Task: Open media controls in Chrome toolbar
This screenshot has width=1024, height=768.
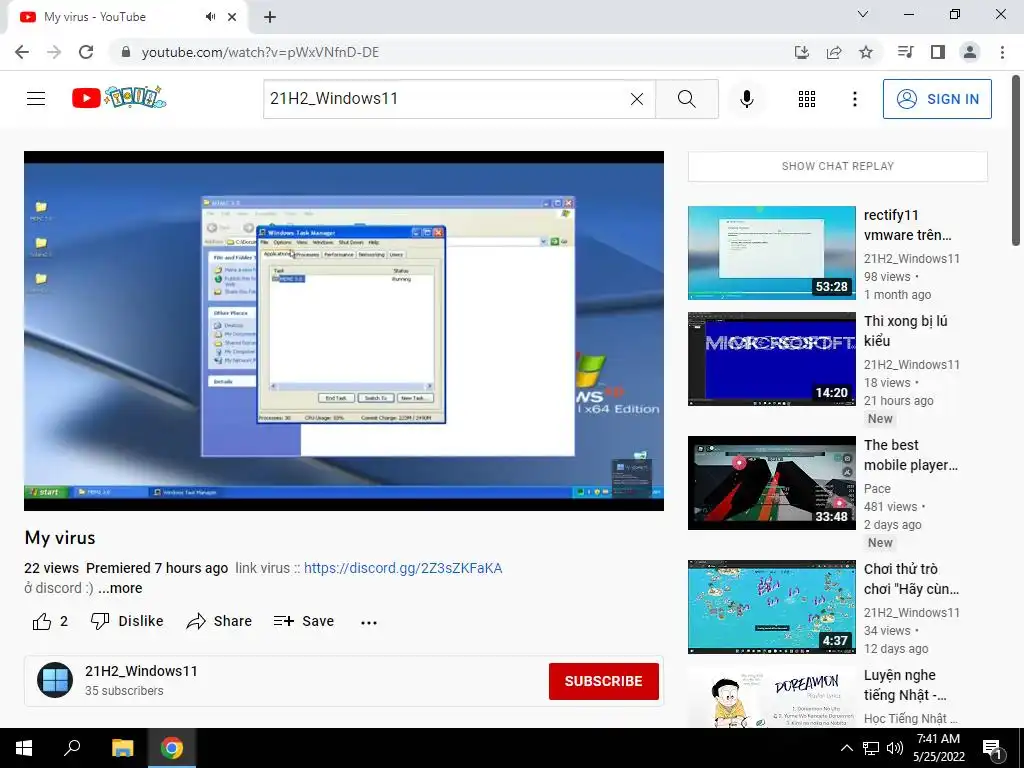Action: pyautogui.click(x=905, y=52)
